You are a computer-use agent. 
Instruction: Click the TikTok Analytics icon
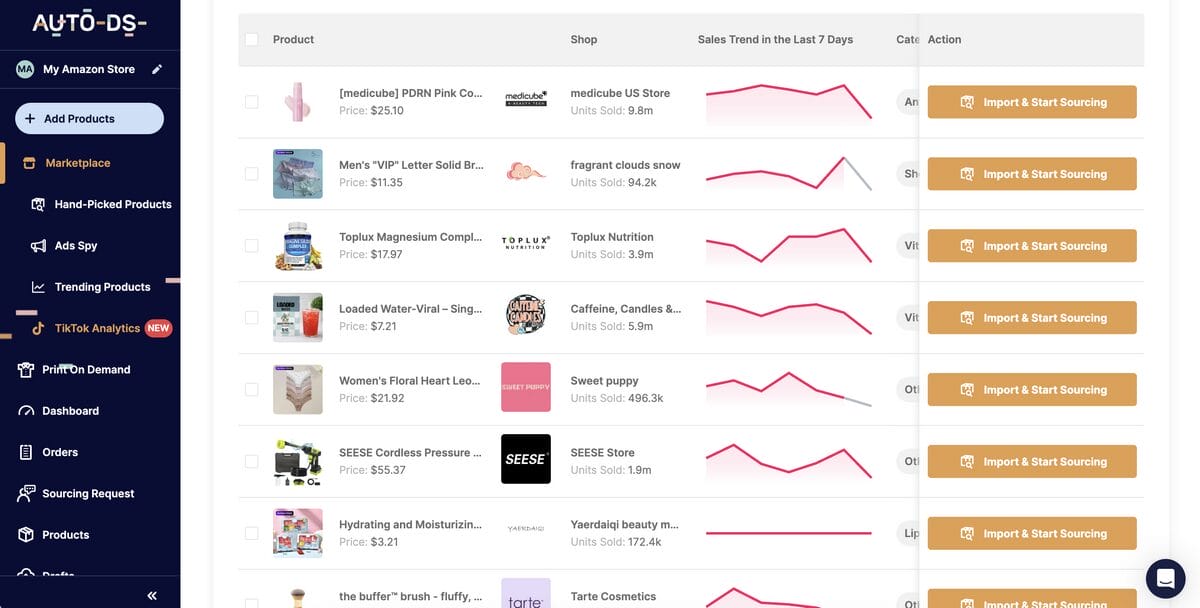click(x=38, y=328)
